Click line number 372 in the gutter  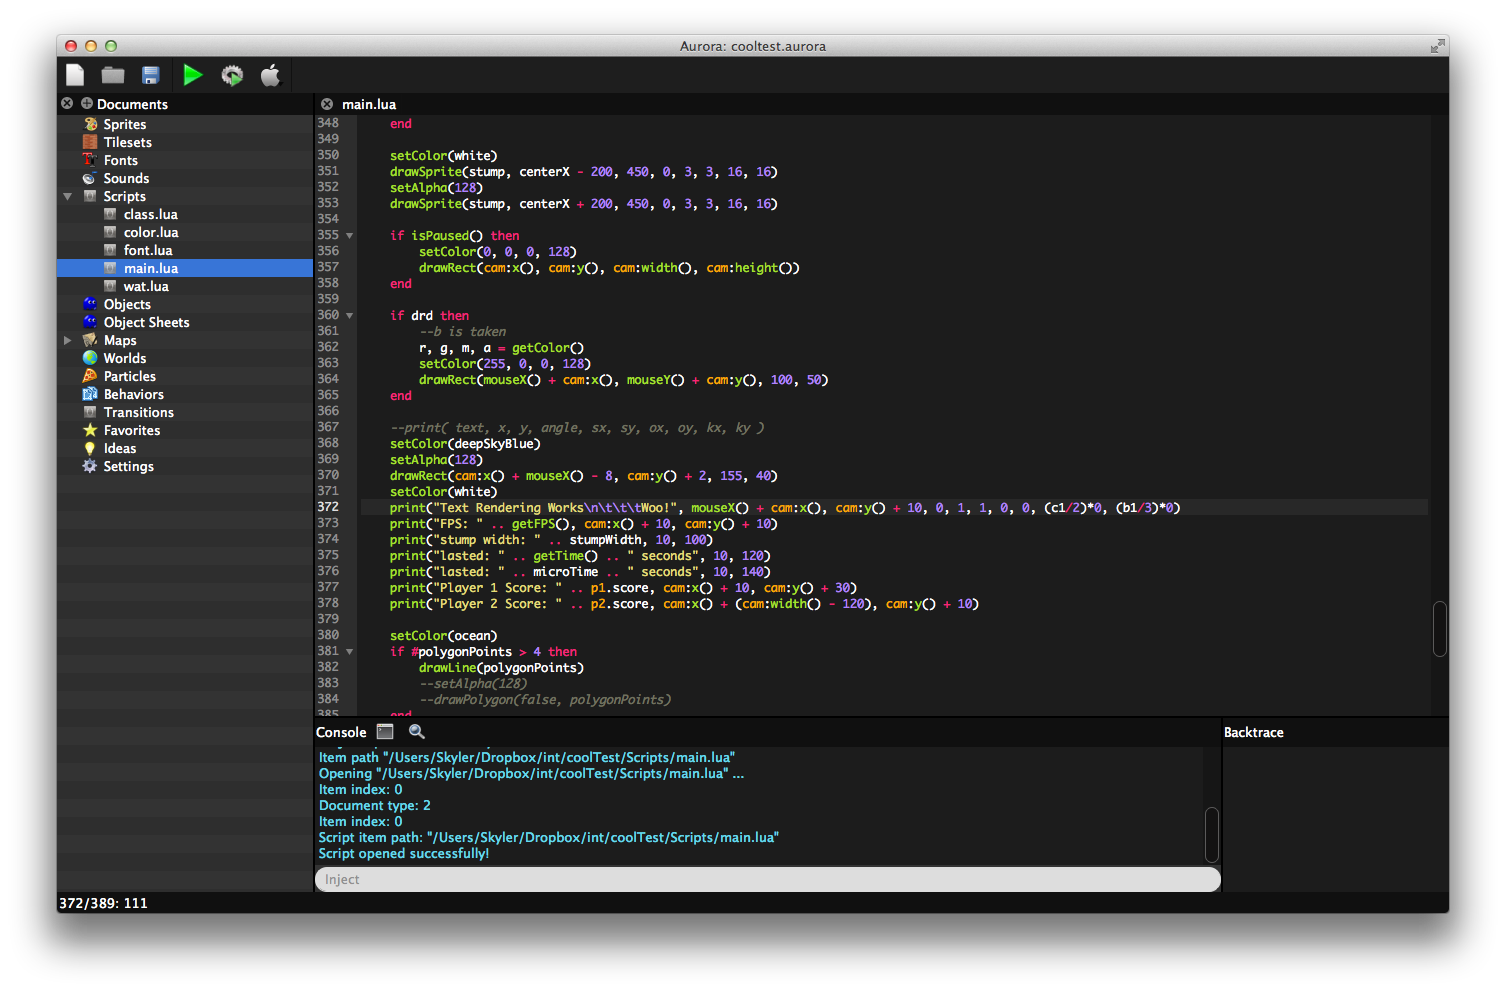(x=328, y=507)
